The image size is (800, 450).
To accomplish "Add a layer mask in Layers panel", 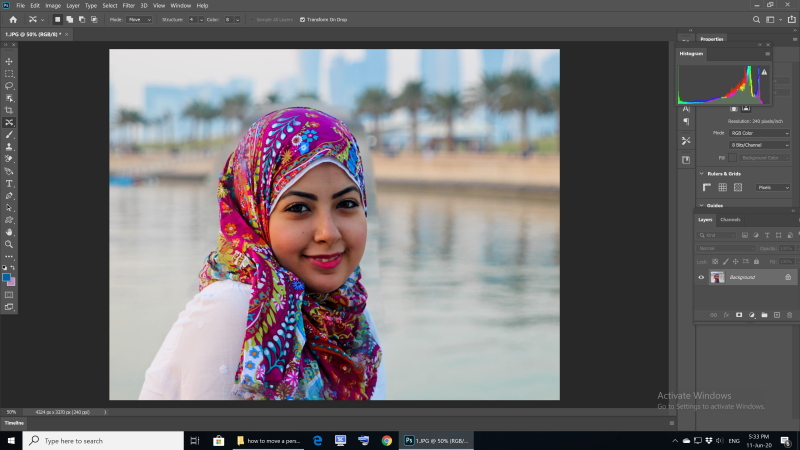I will tap(739, 315).
